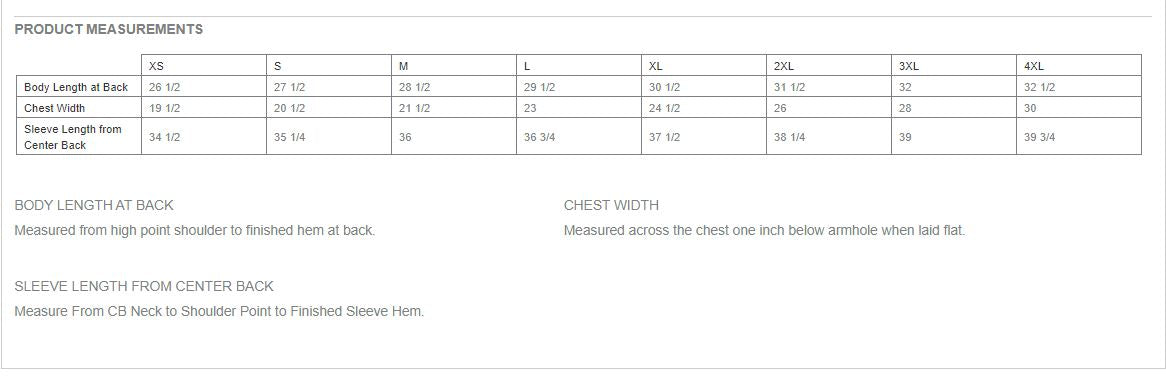Click the XS body length value 26 1/2
Viewport: 1166px width, 392px height.
[164, 87]
